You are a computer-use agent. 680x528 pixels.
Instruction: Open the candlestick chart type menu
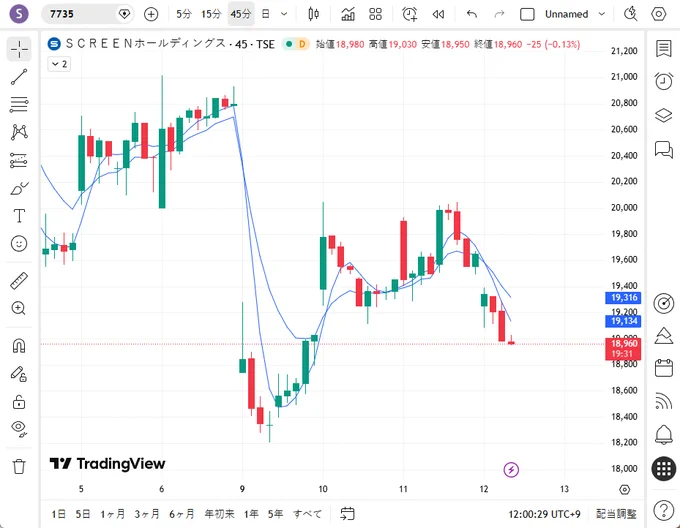[314, 14]
